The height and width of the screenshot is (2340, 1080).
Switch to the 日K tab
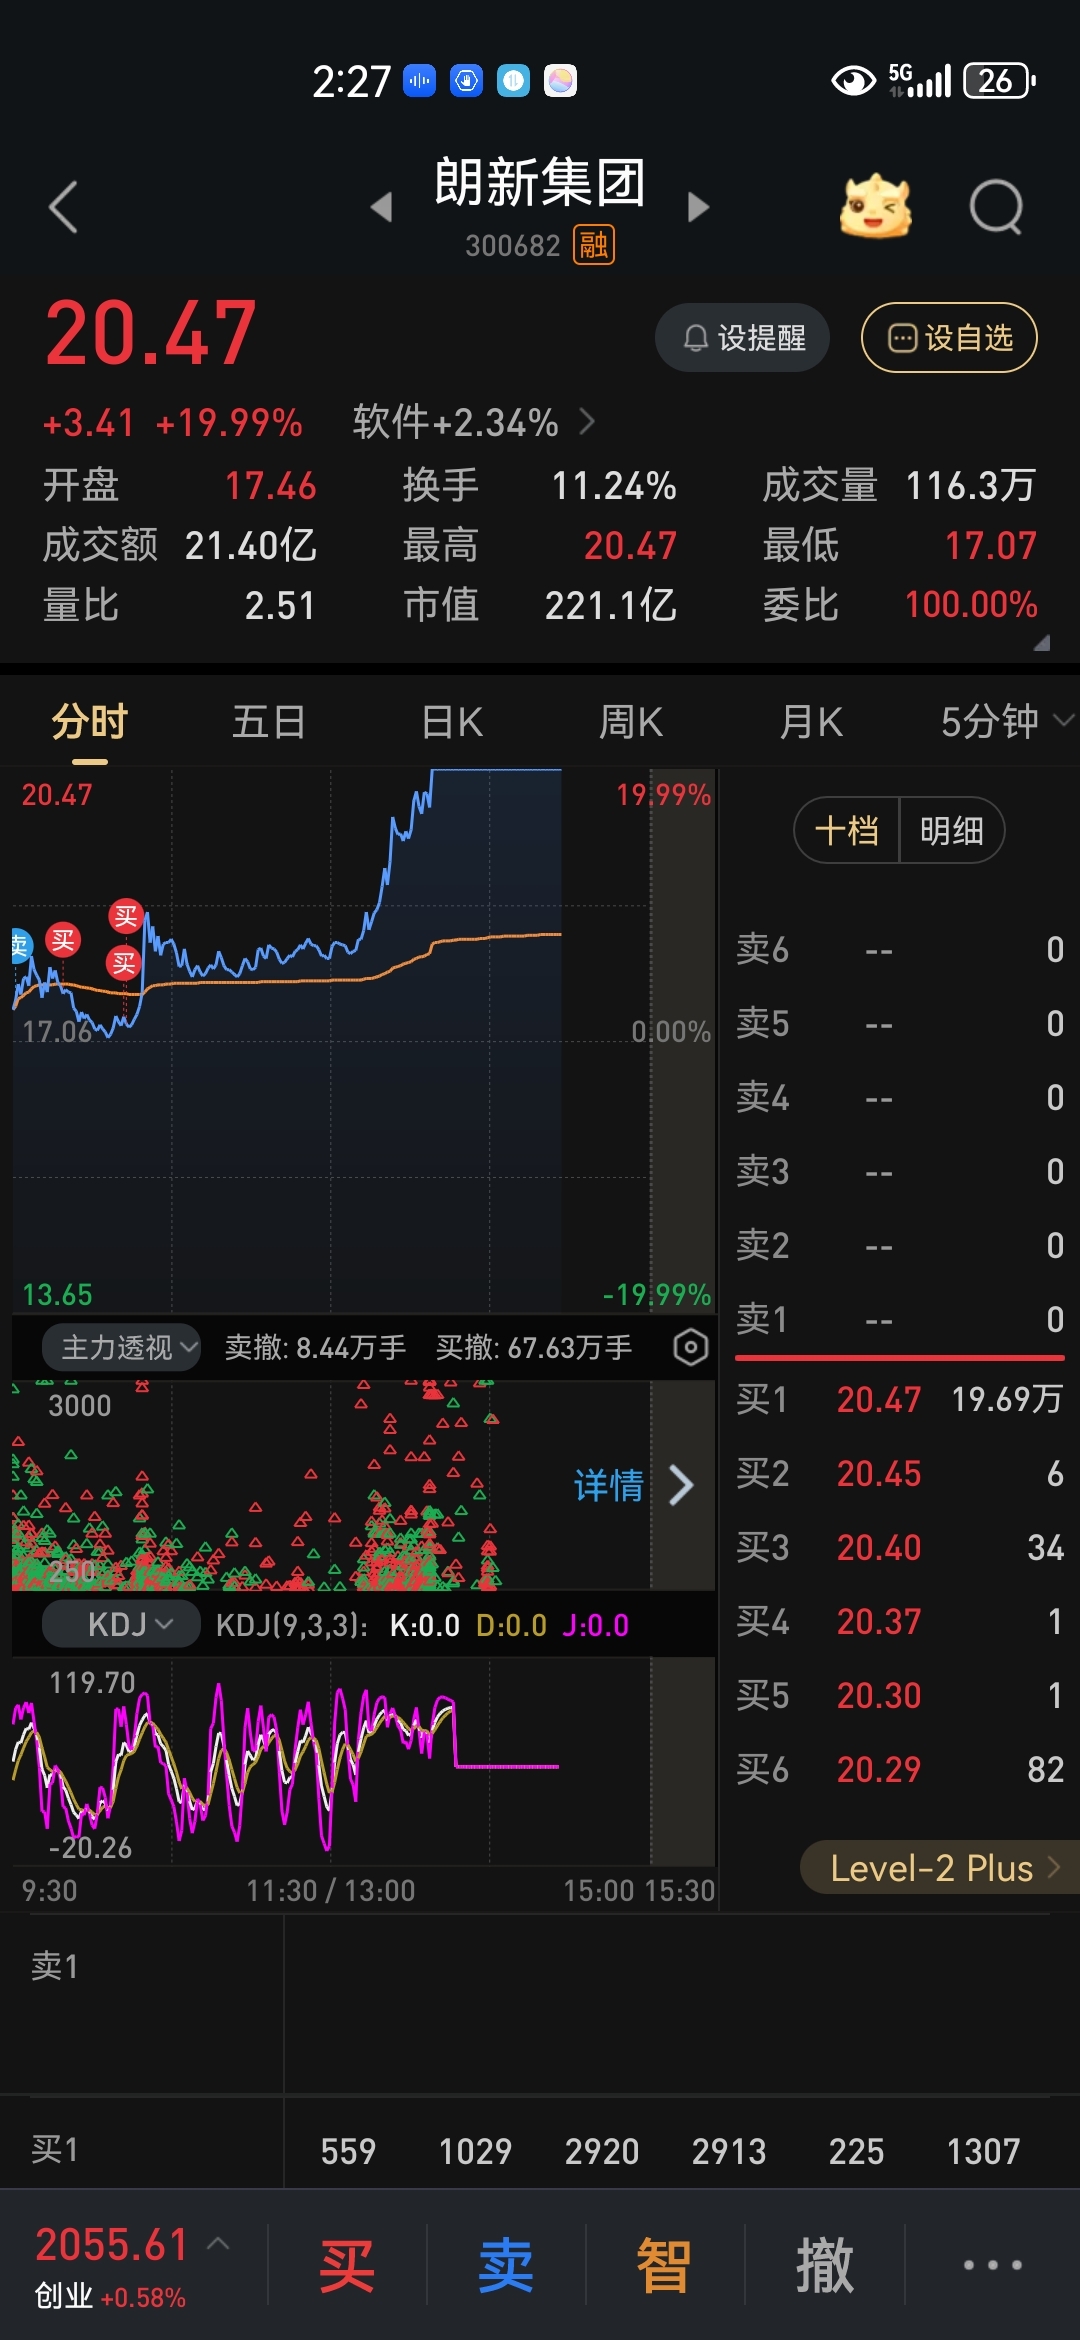click(452, 722)
